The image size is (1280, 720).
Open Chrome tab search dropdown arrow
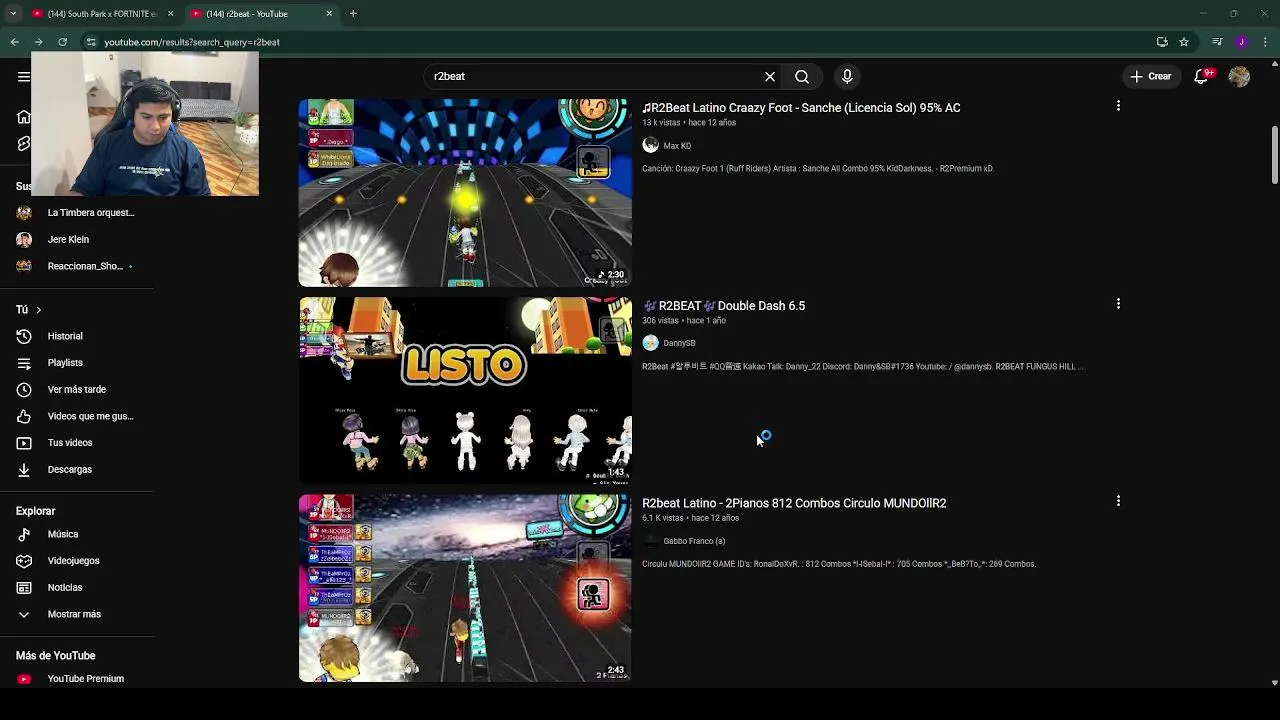click(12, 14)
